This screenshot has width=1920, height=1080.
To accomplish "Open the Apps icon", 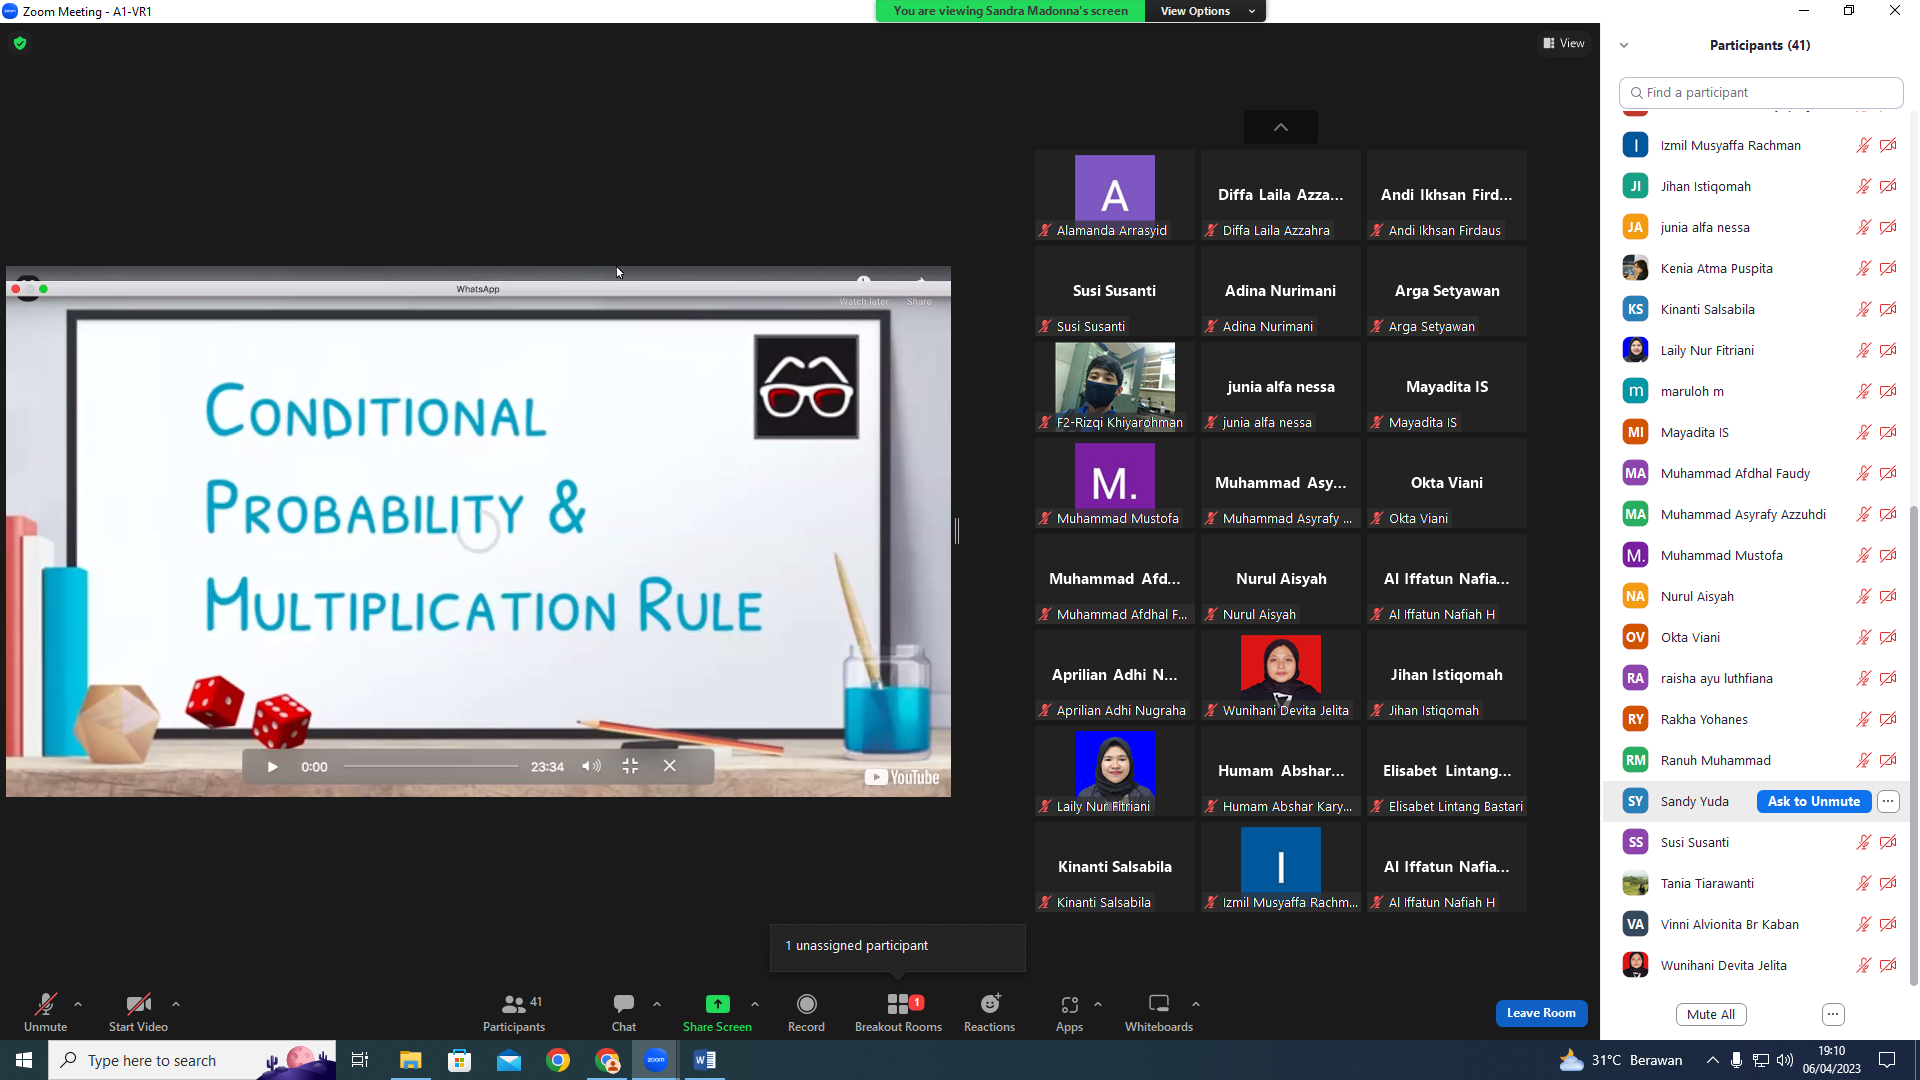I will pyautogui.click(x=1070, y=1004).
